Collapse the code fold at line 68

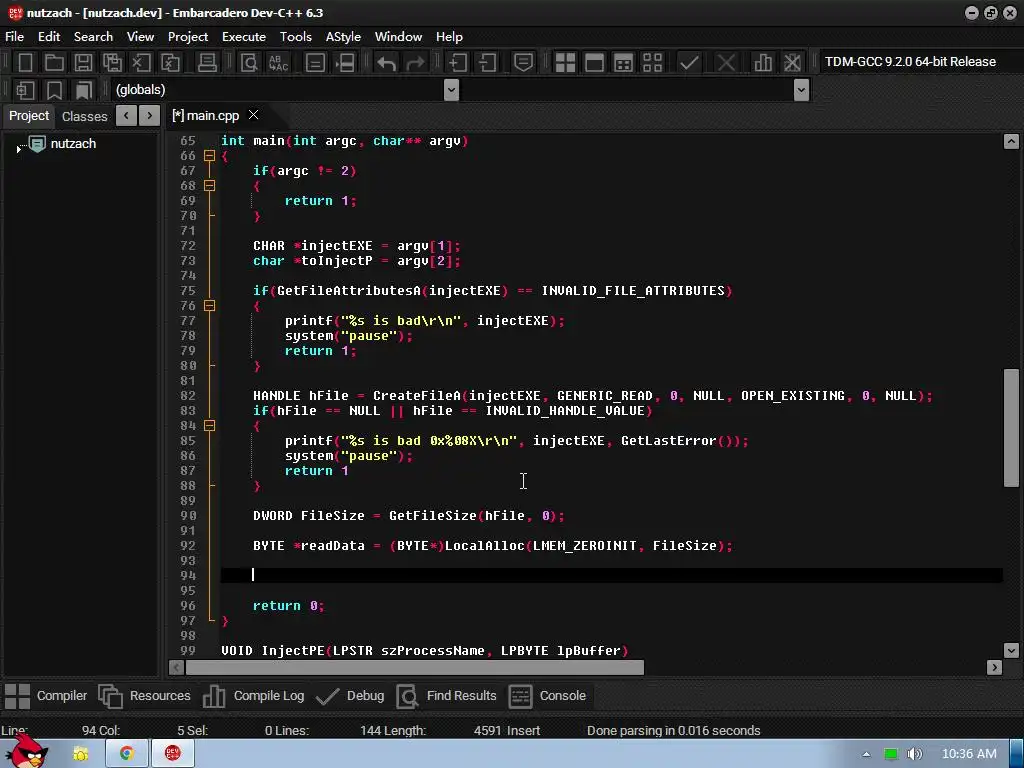click(x=209, y=185)
